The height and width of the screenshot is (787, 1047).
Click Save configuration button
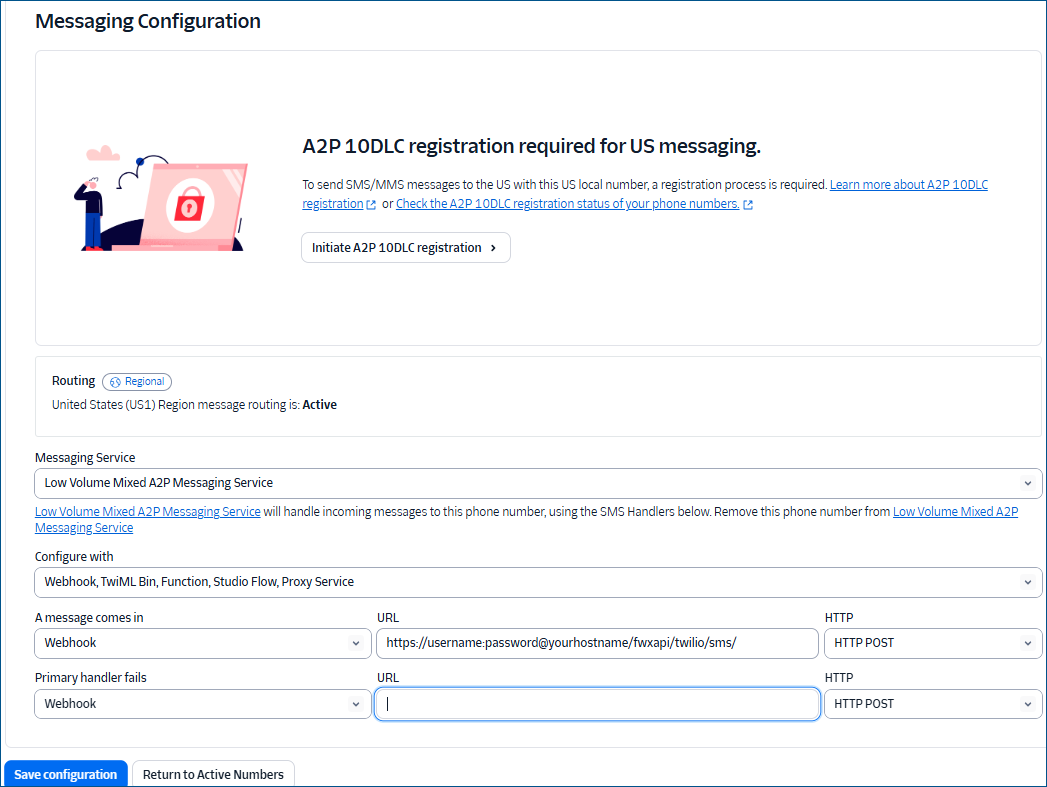66,774
